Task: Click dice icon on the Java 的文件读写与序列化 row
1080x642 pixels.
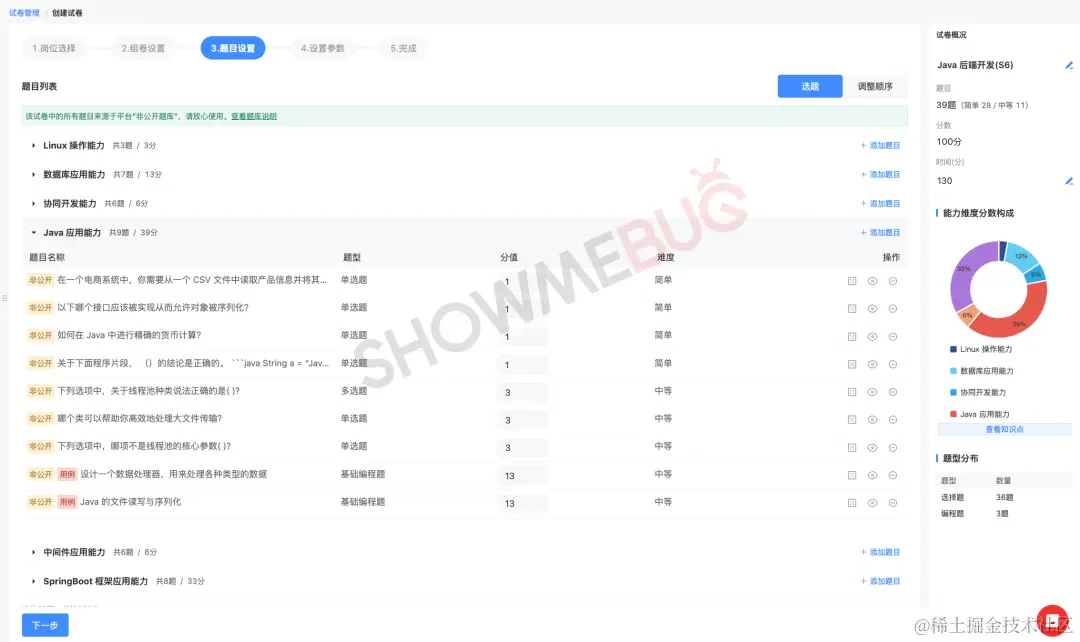Action: tap(852, 503)
